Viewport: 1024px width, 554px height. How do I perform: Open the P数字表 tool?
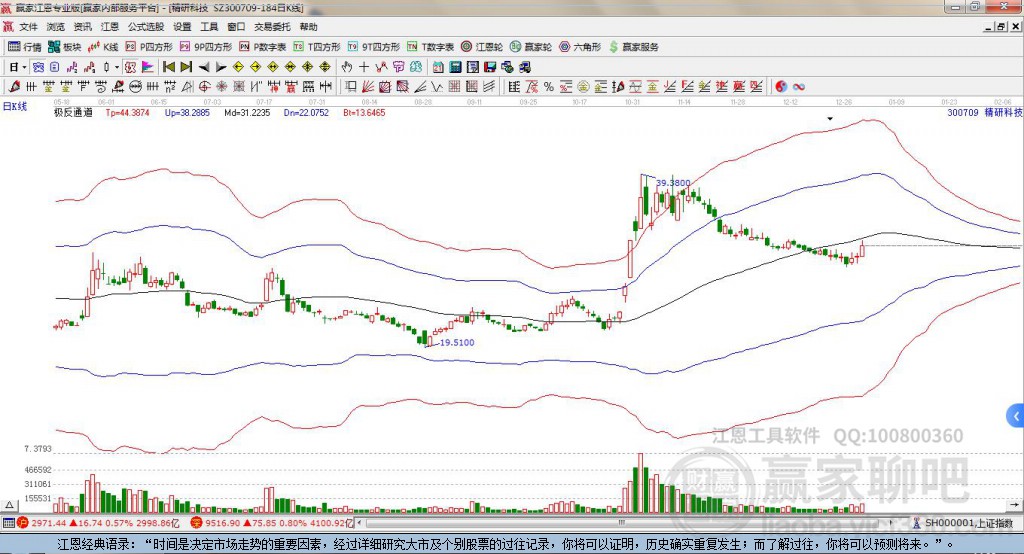click(263, 47)
